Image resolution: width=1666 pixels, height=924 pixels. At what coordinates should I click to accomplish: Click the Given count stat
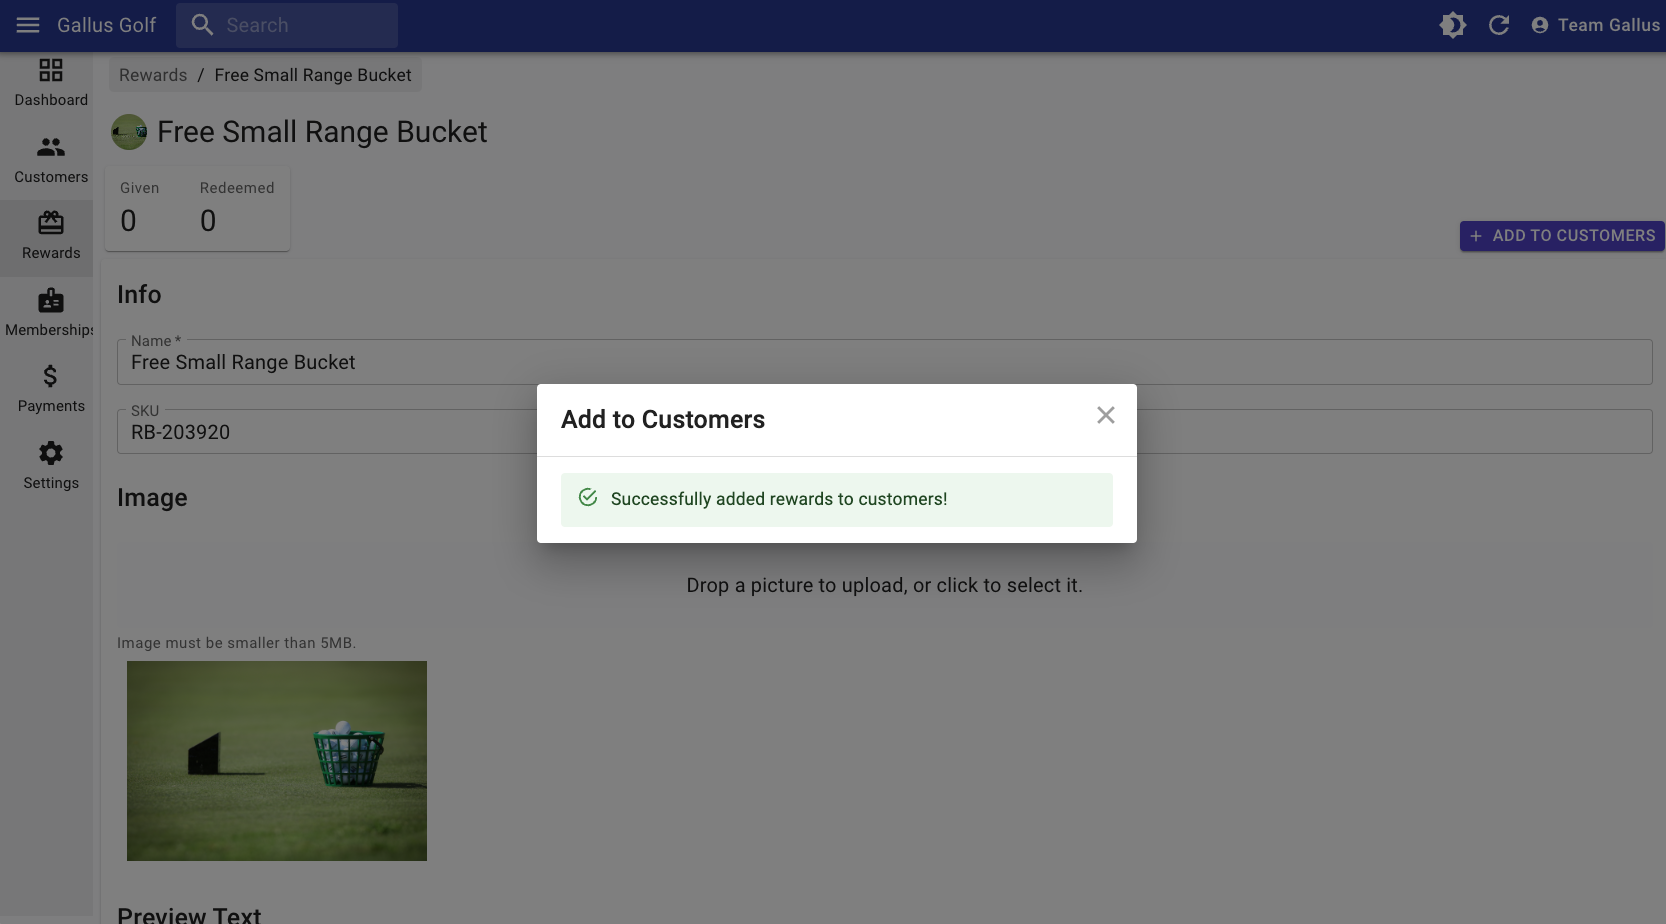pyautogui.click(x=139, y=208)
